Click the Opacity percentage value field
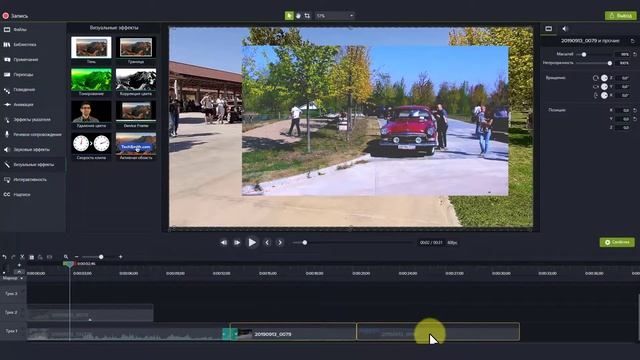Screen dimensions: 640x360 click(x=623, y=63)
